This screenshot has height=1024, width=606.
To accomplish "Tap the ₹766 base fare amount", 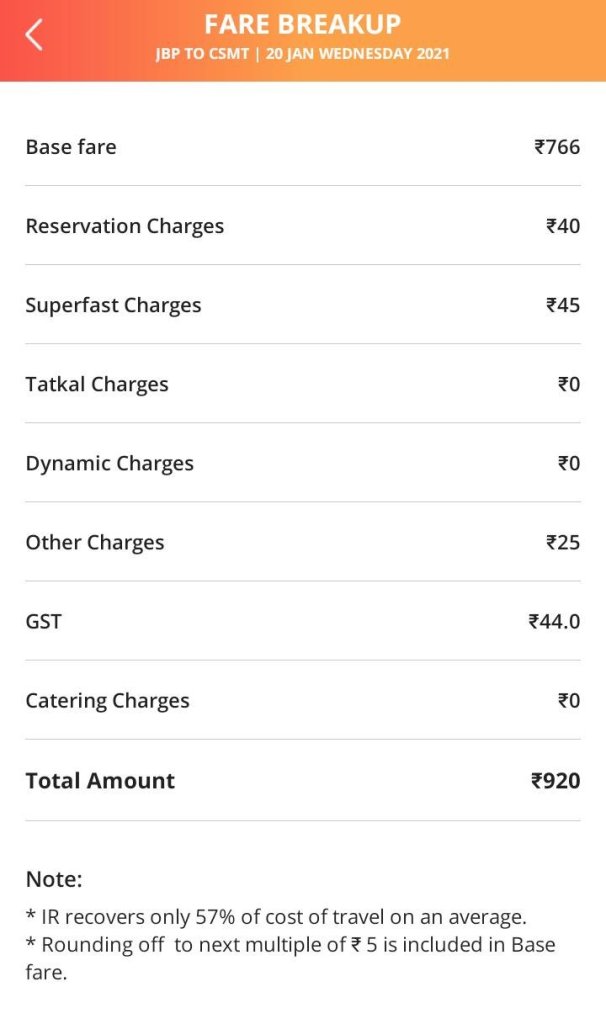I will click(x=557, y=147).
